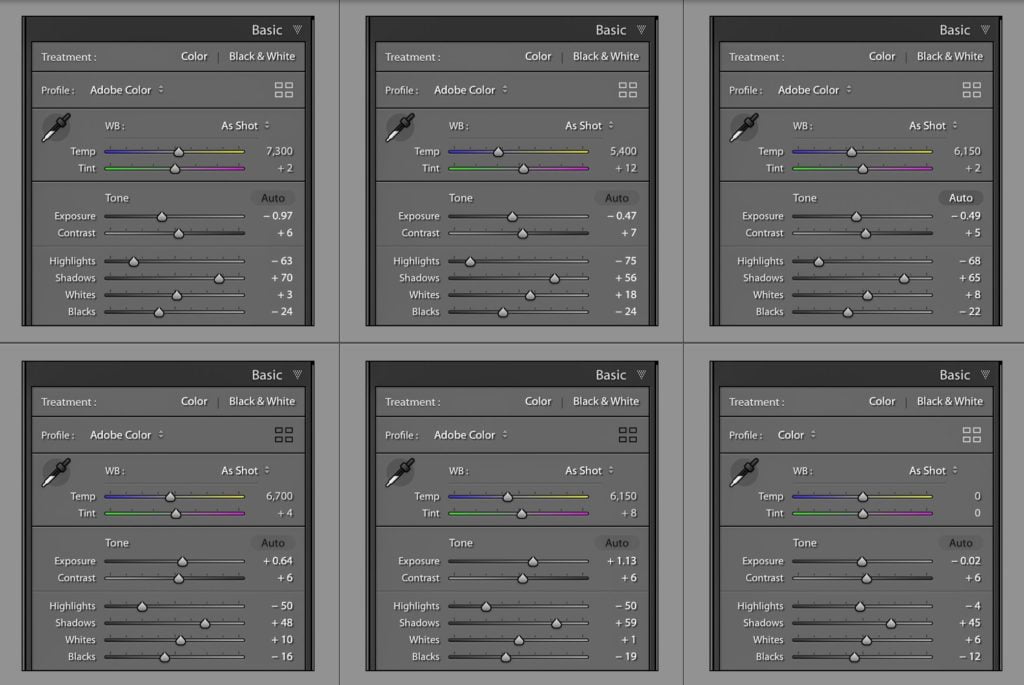Collapse the Basic panel showing Temp 7,300

pyautogui.click(x=298, y=30)
